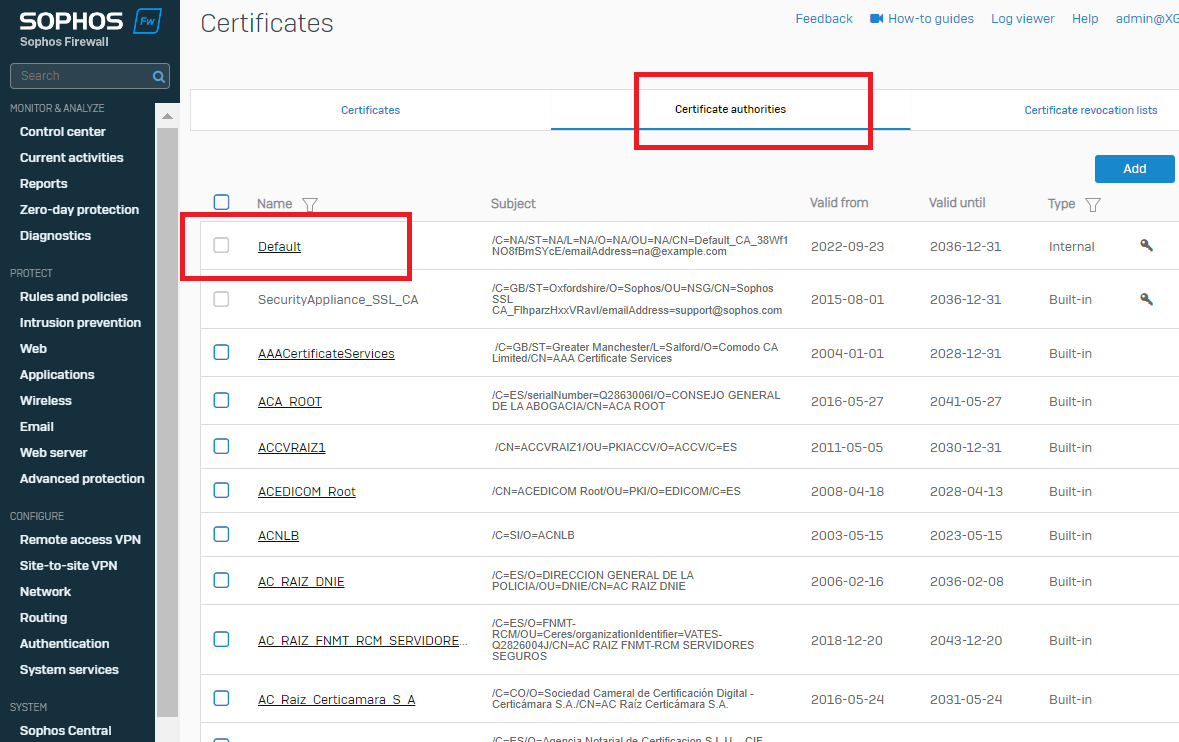
Task: Open Routing menu item
Action: pos(43,618)
